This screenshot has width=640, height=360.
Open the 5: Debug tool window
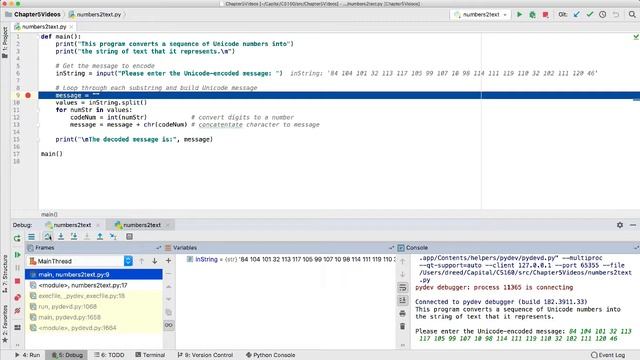[x=67, y=355]
